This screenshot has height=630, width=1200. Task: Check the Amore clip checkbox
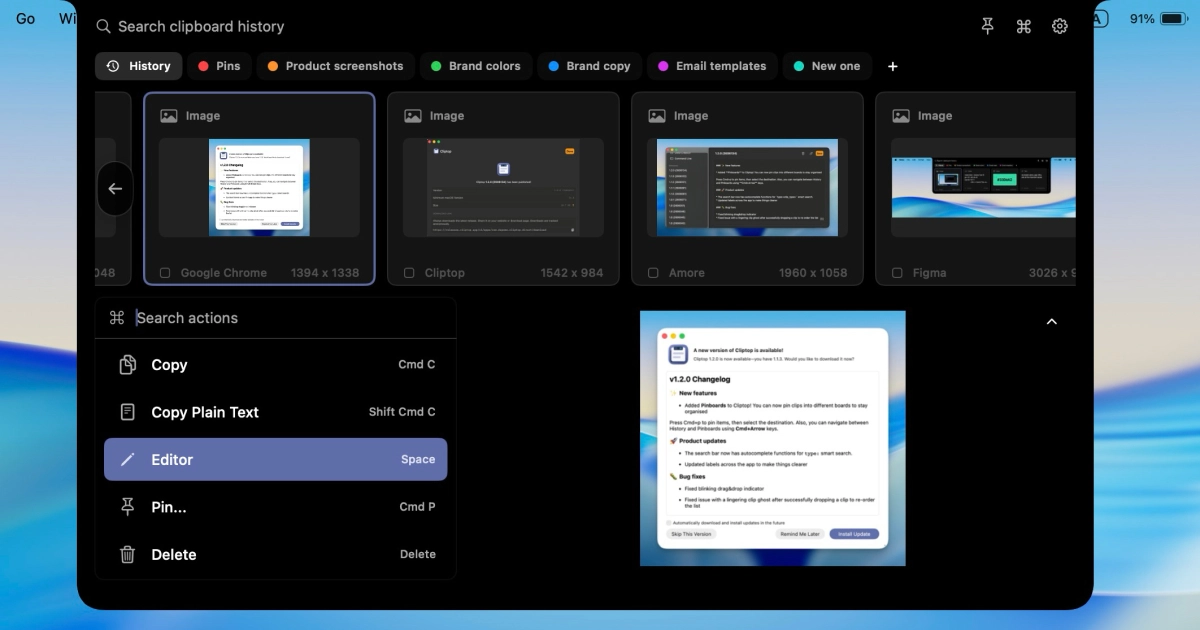point(653,273)
